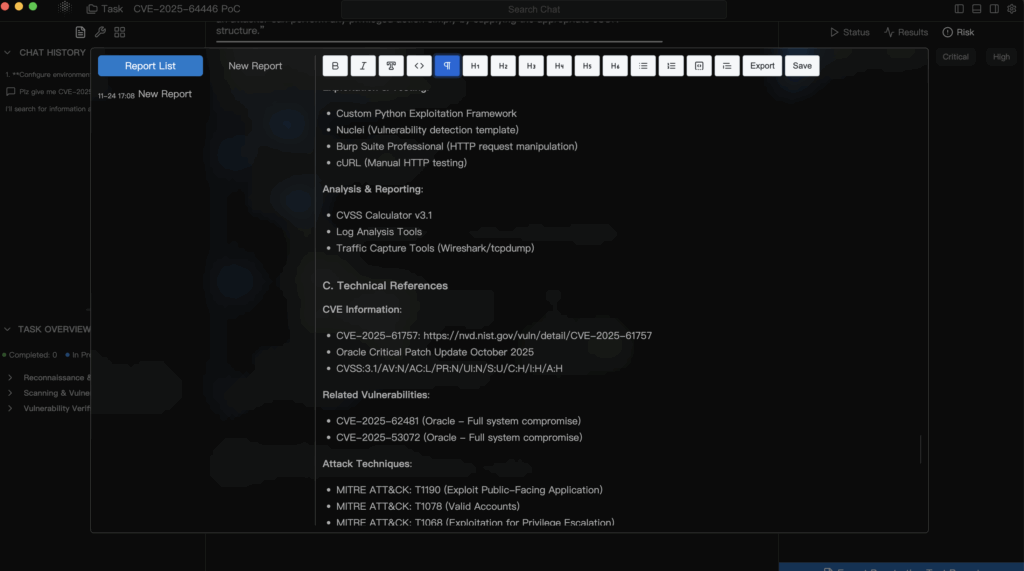Click the strikethrough formatting button

click(x=391, y=66)
